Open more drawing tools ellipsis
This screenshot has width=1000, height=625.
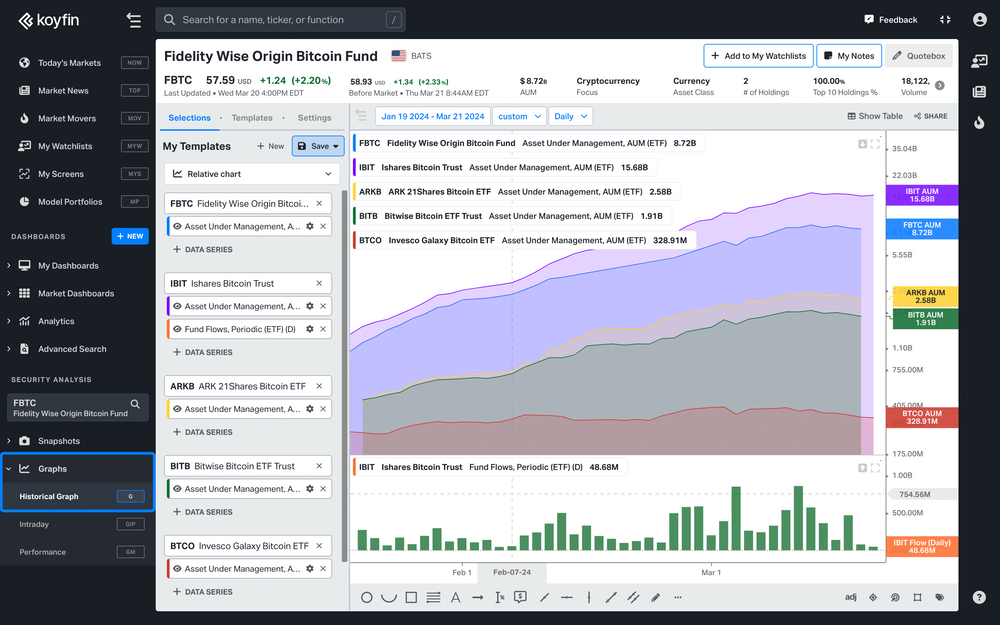[677, 598]
